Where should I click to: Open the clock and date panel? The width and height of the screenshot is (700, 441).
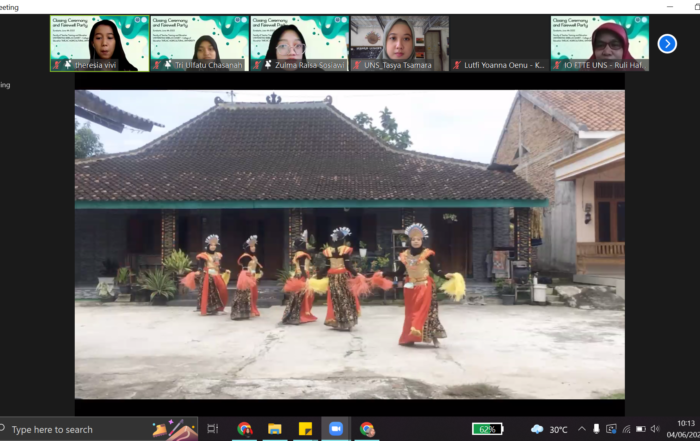coord(685,429)
